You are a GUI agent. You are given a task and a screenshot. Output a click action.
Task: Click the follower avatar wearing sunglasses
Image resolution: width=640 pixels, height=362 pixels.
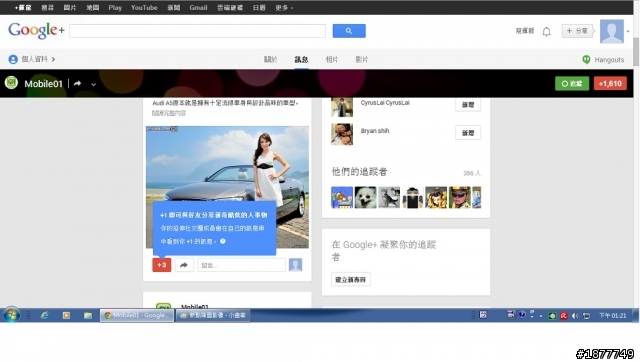(460, 198)
